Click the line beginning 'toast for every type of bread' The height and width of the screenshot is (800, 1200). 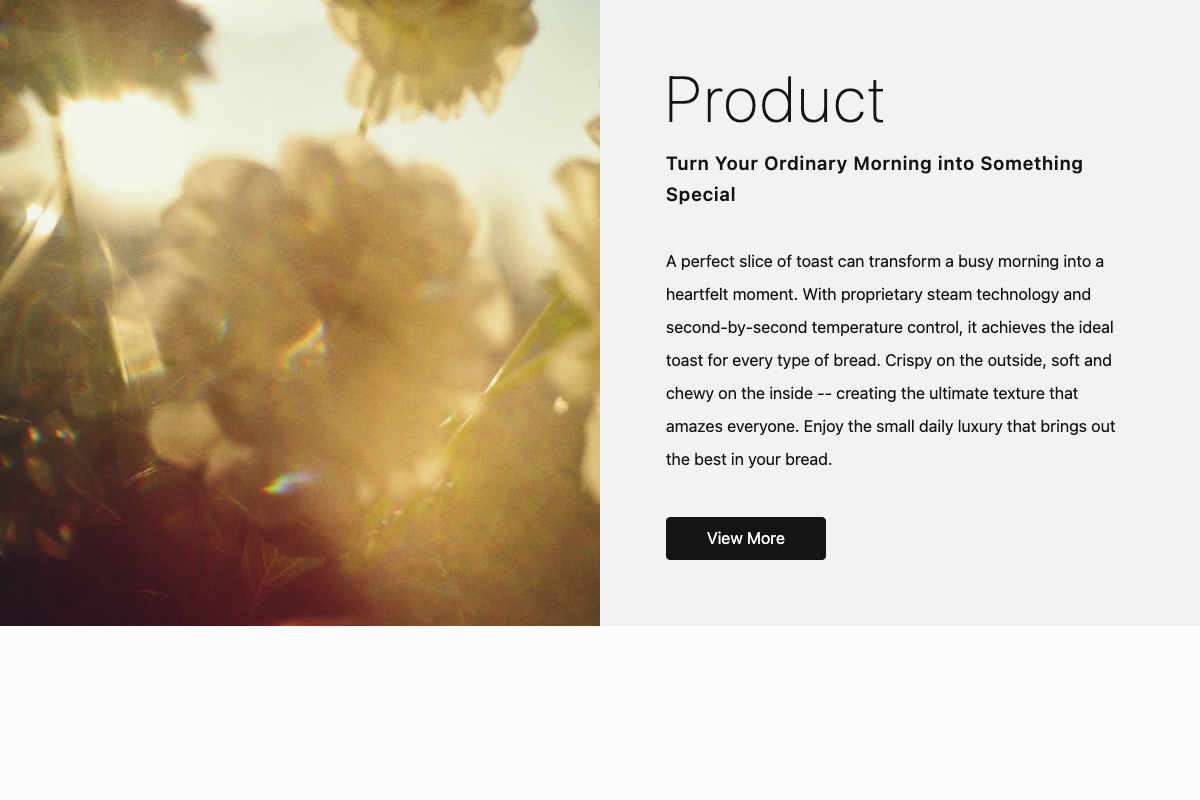click(888, 360)
